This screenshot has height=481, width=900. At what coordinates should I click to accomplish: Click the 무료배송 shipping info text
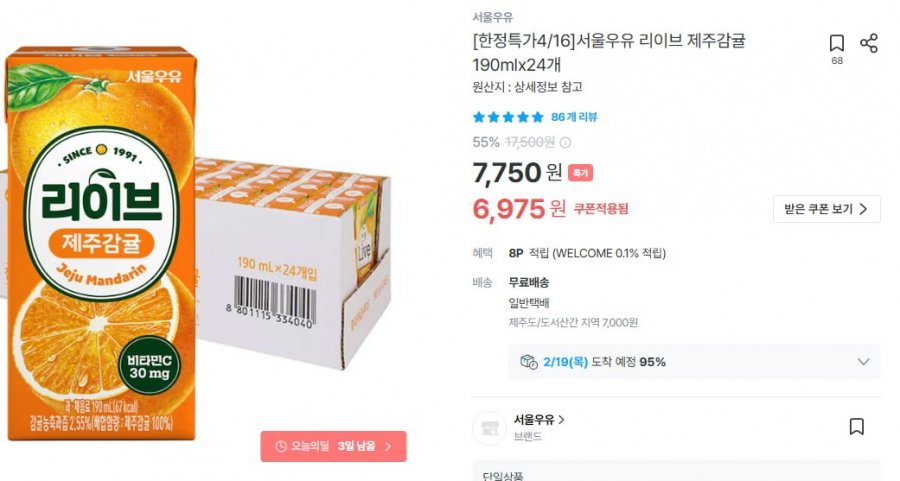[x=529, y=282]
